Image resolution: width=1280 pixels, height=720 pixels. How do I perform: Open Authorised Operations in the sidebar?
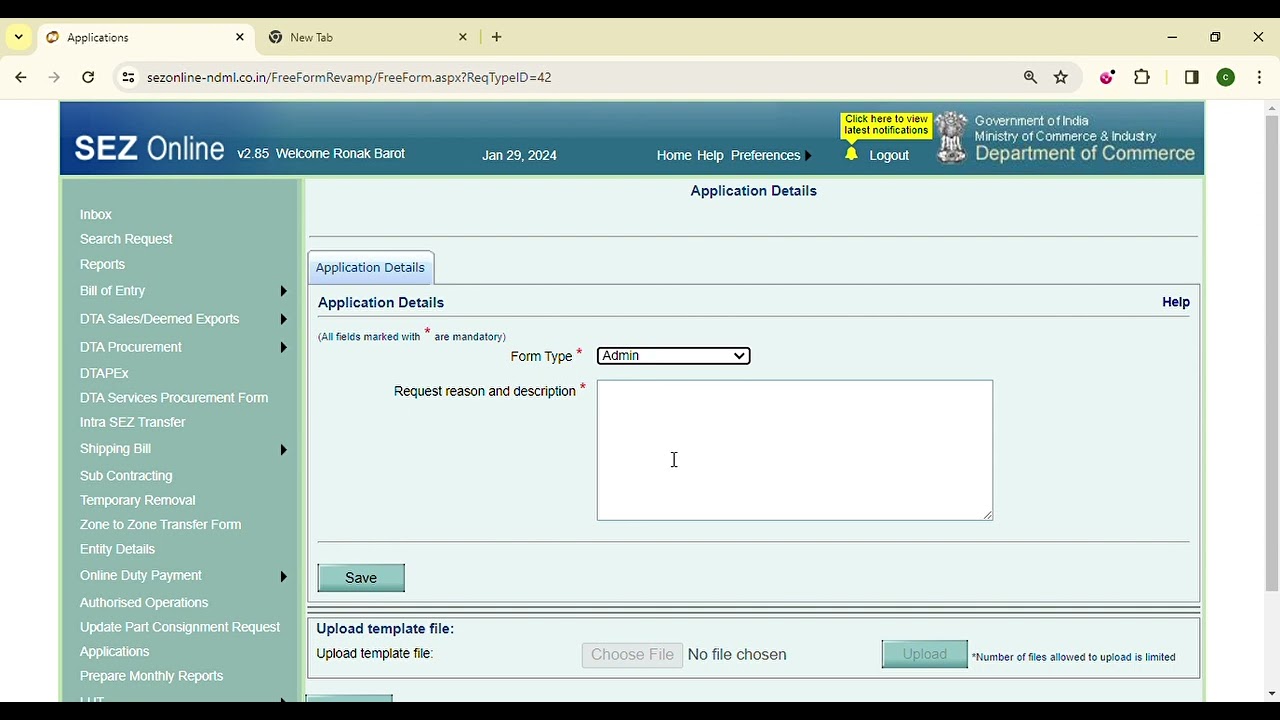point(144,603)
